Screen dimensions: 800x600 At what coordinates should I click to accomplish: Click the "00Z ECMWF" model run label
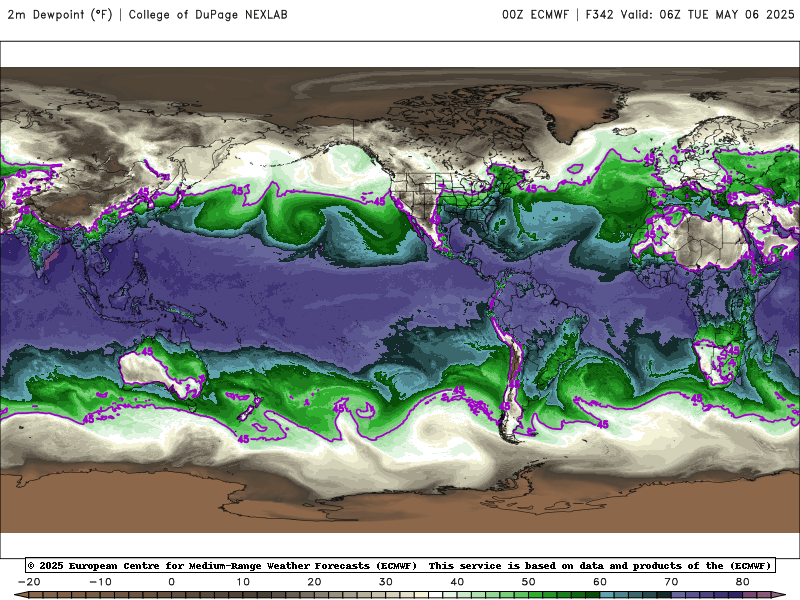535,15
